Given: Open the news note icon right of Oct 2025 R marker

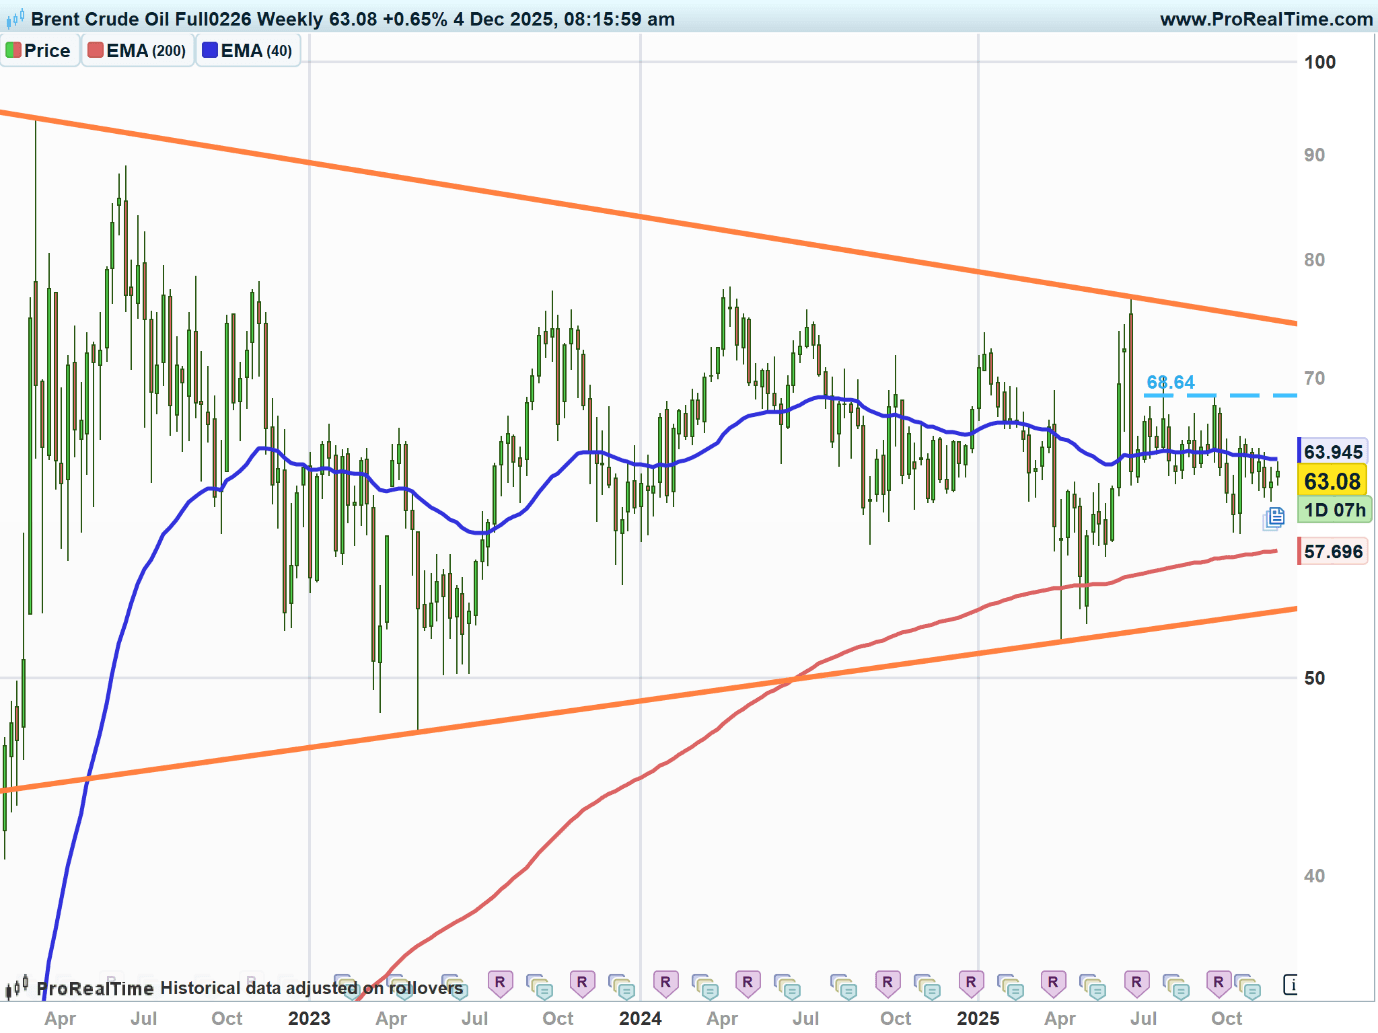Looking at the screenshot, I should pyautogui.click(x=1247, y=986).
